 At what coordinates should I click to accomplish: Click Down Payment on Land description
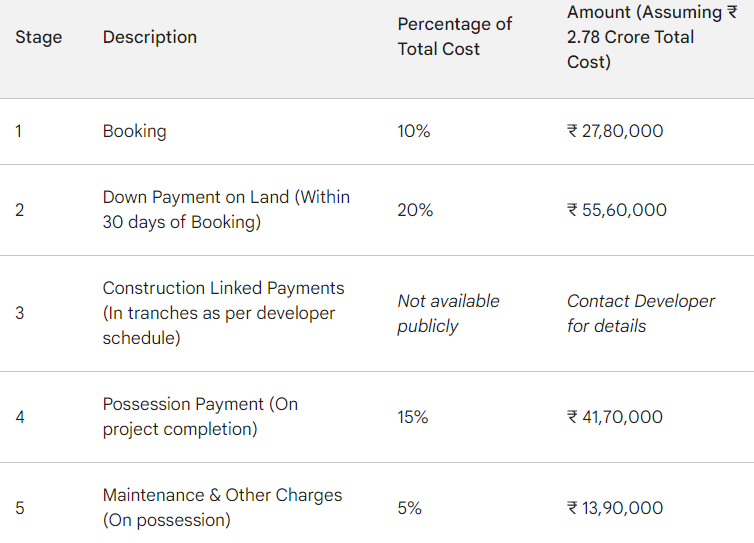click(x=226, y=209)
